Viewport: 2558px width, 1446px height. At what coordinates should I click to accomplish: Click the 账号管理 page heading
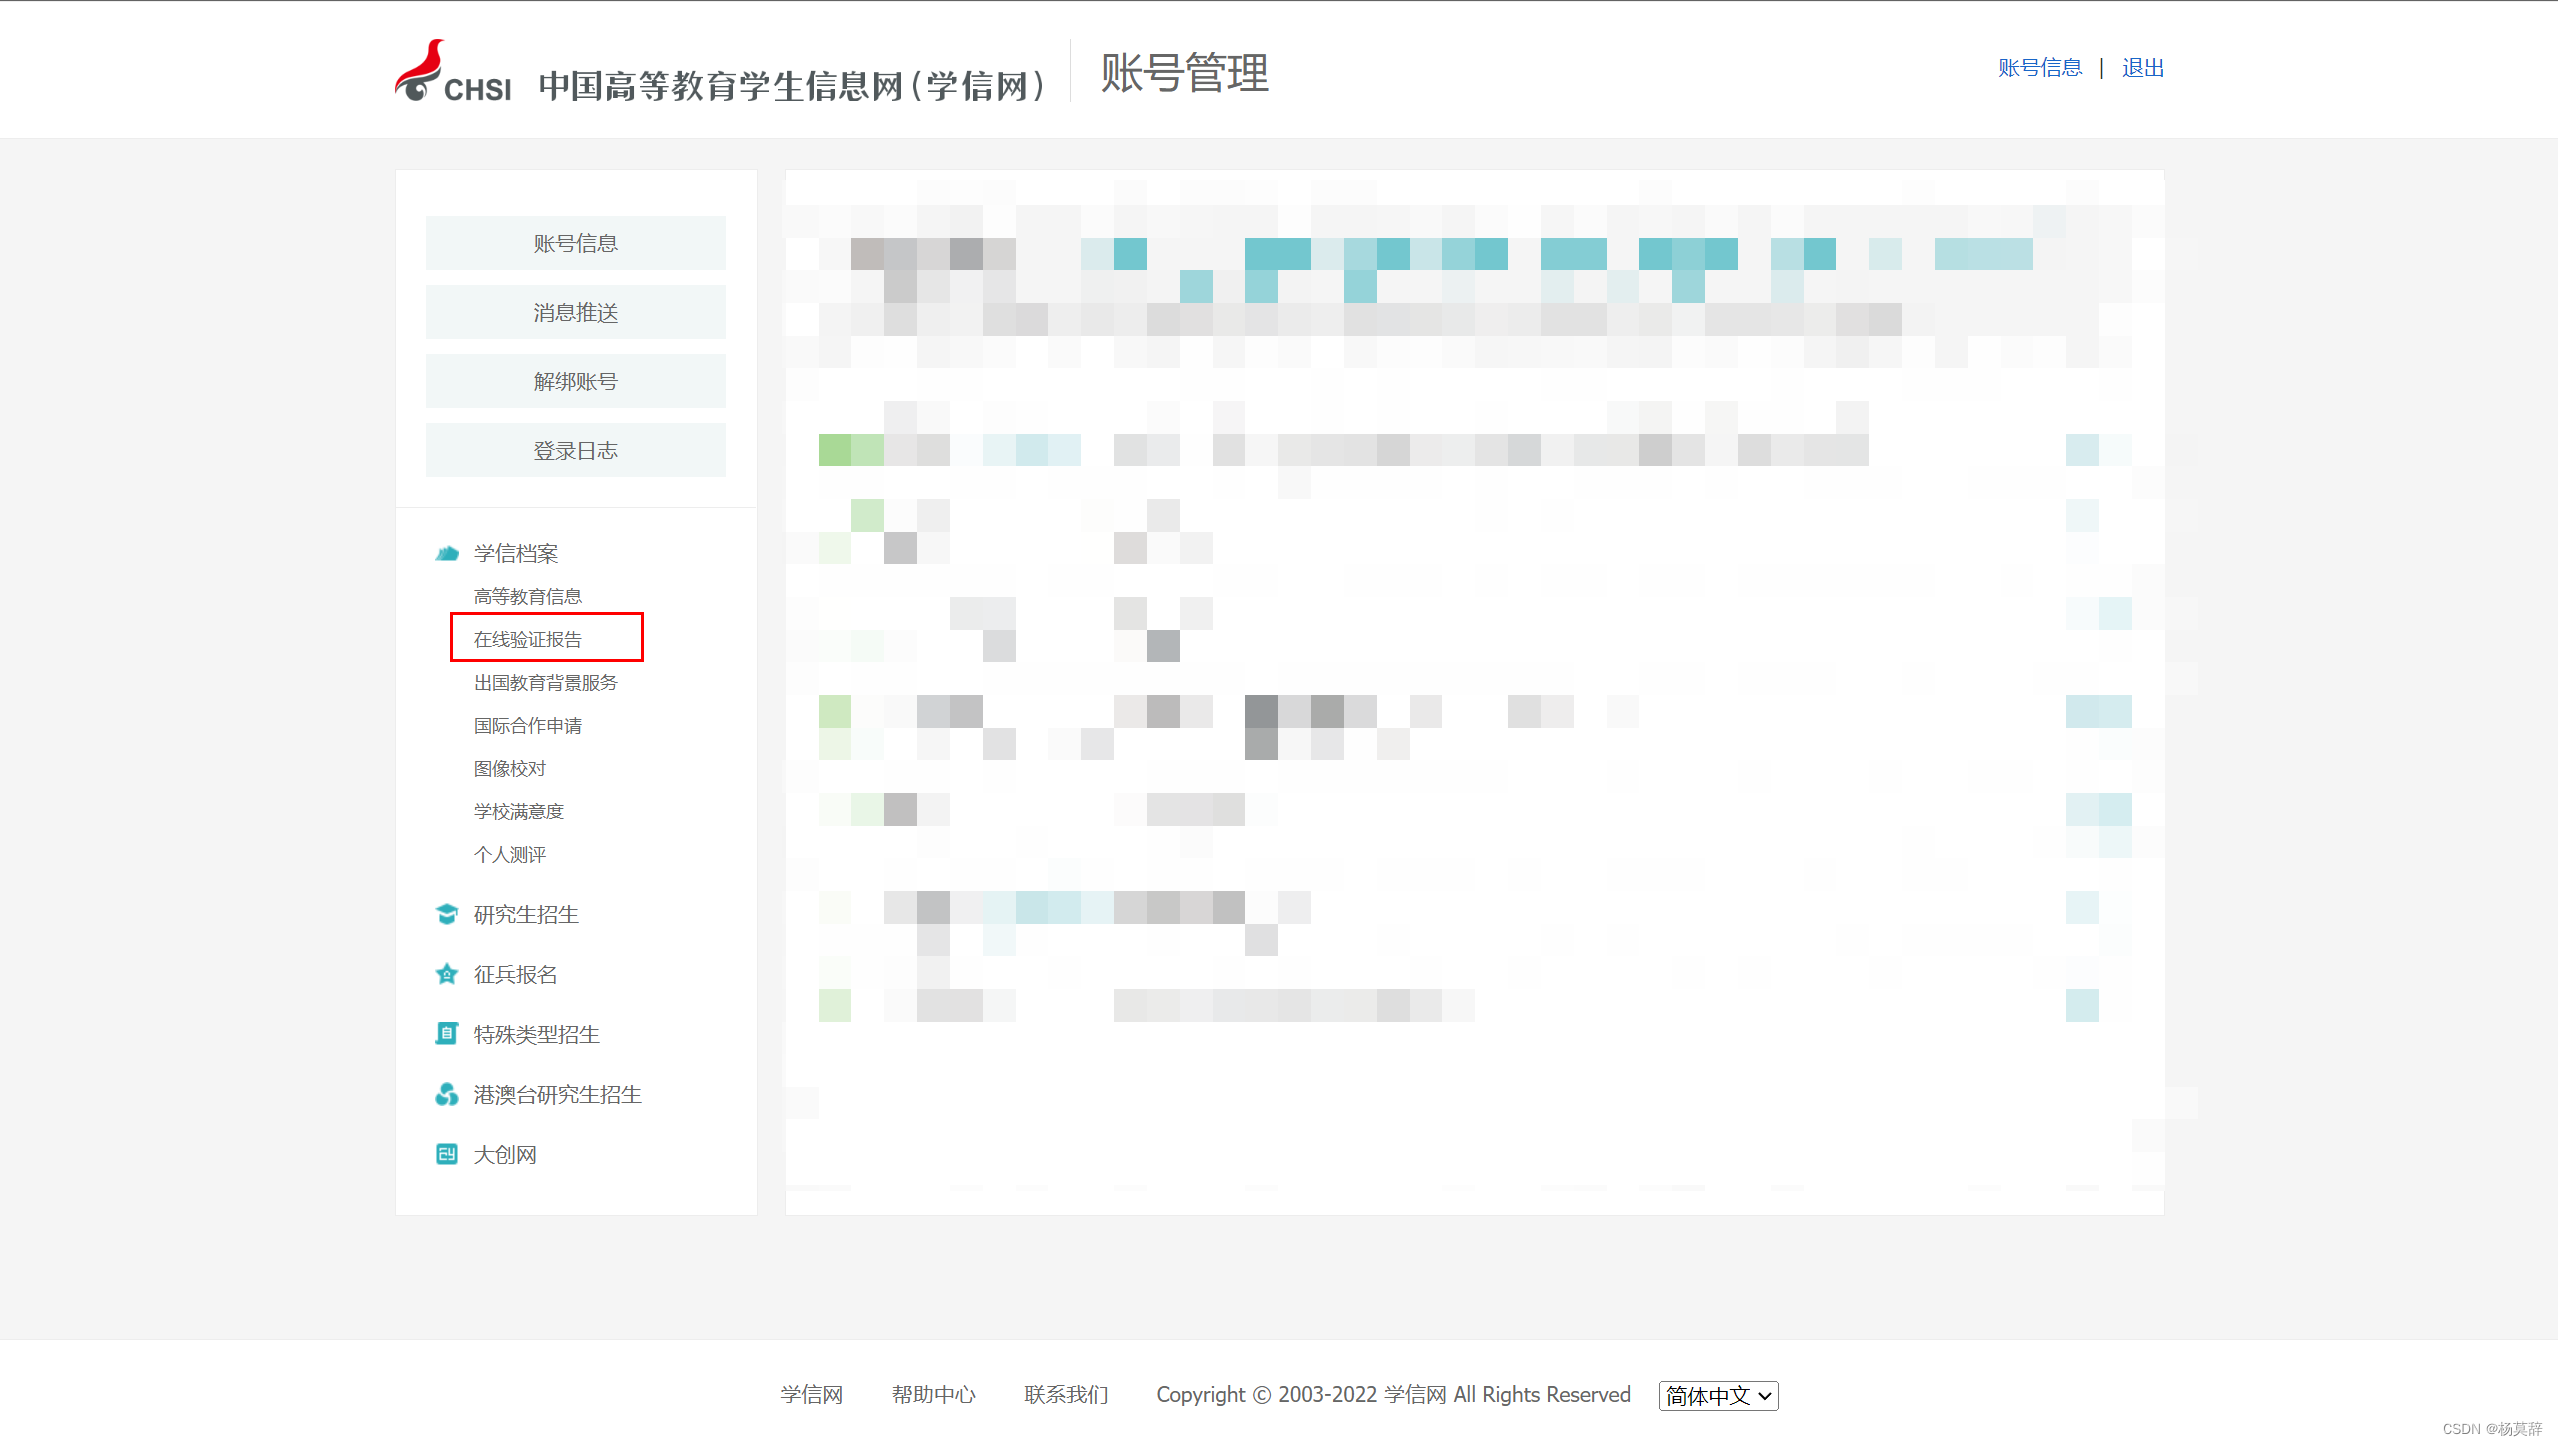point(1185,73)
